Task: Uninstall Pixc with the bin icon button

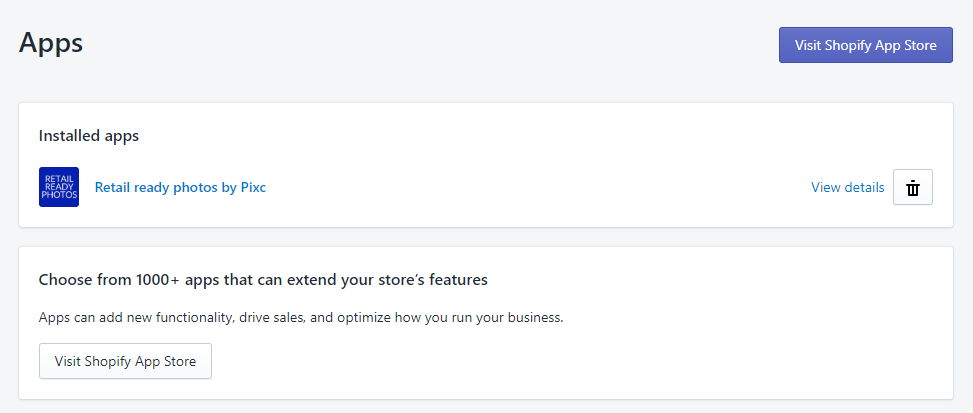Action: point(912,187)
